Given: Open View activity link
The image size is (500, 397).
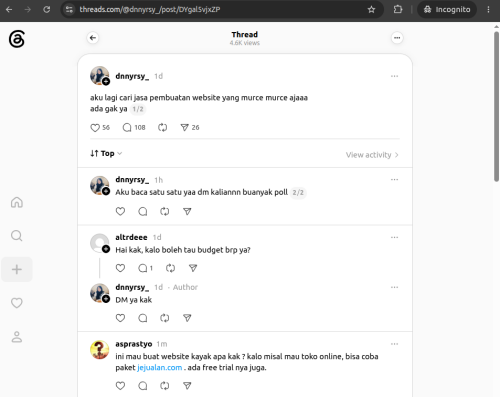Looking at the screenshot, I should [372, 155].
